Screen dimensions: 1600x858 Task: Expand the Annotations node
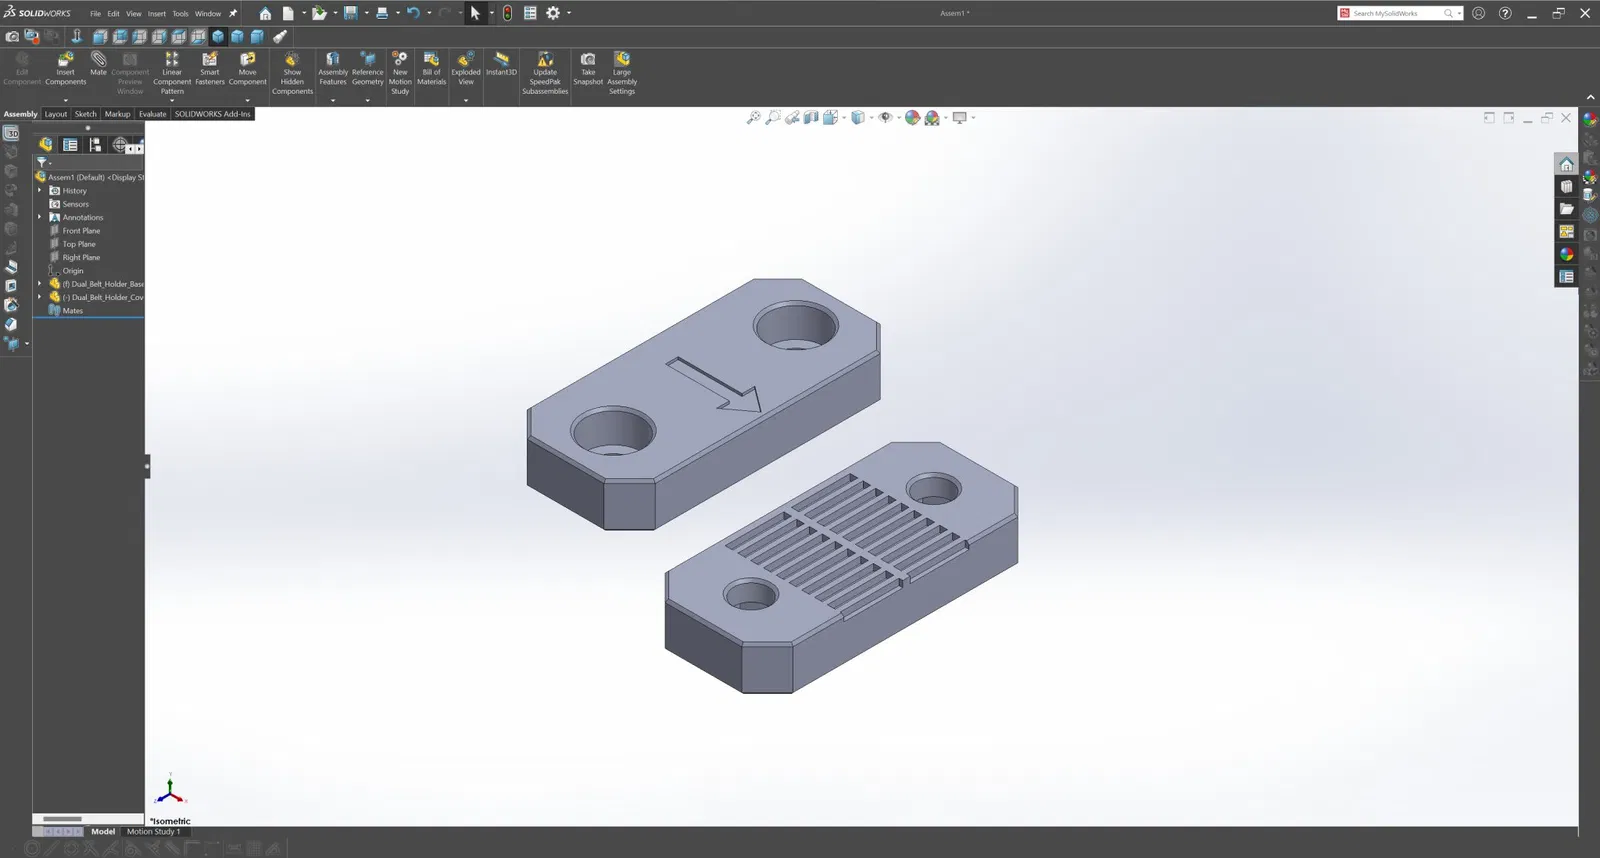pos(40,217)
